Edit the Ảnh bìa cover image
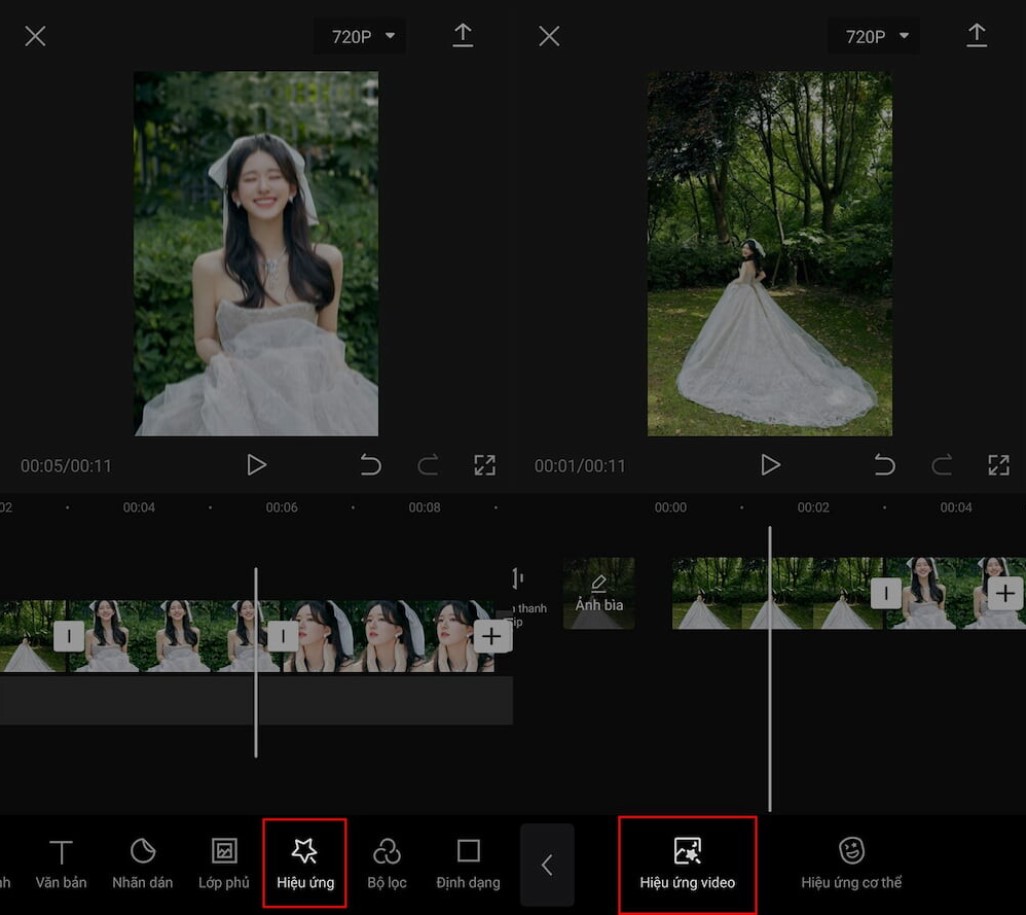The width and height of the screenshot is (1026, 915). [x=598, y=592]
